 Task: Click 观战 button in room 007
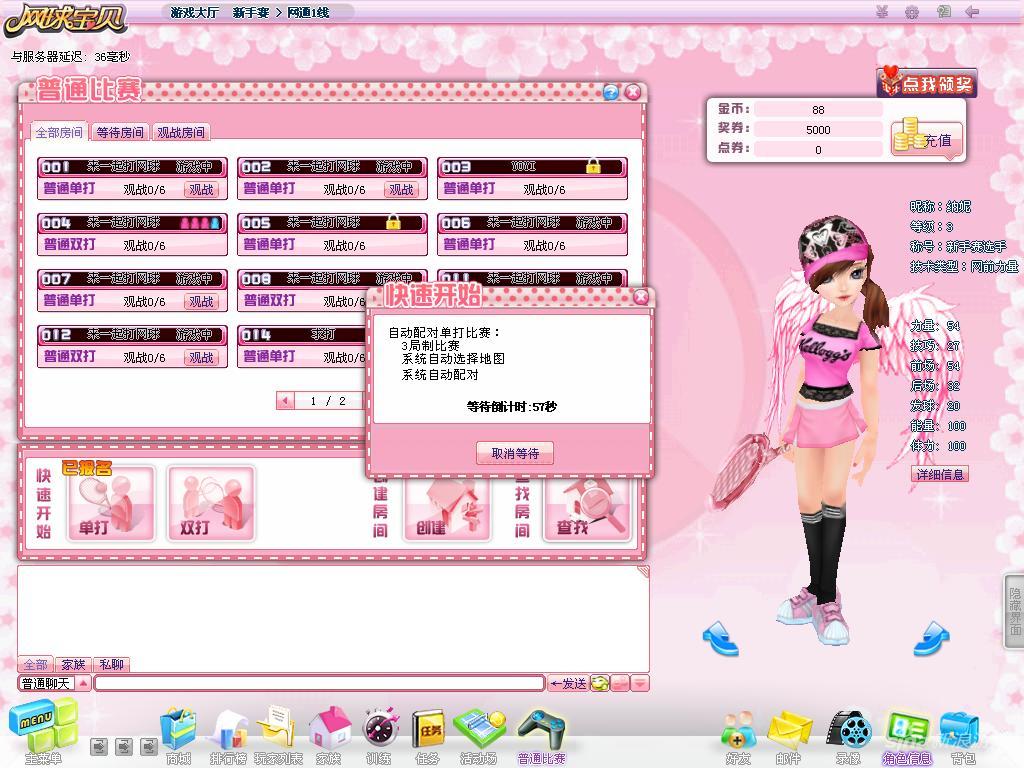[x=201, y=302]
